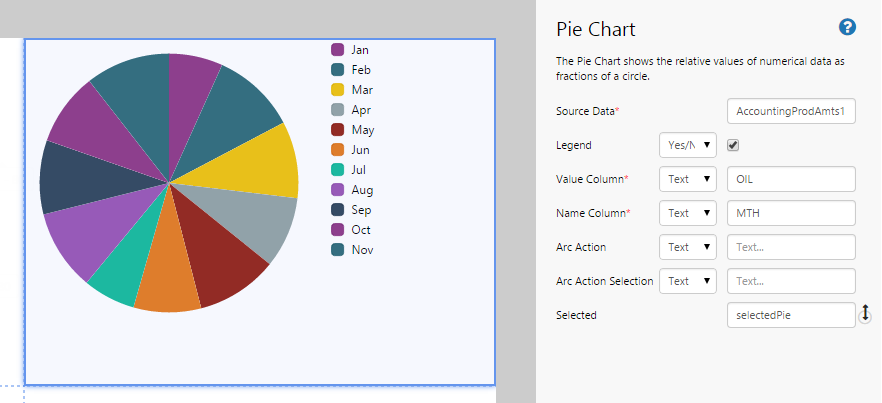Click the Name Column MTH field
882x403 pixels.
(791, 213)
